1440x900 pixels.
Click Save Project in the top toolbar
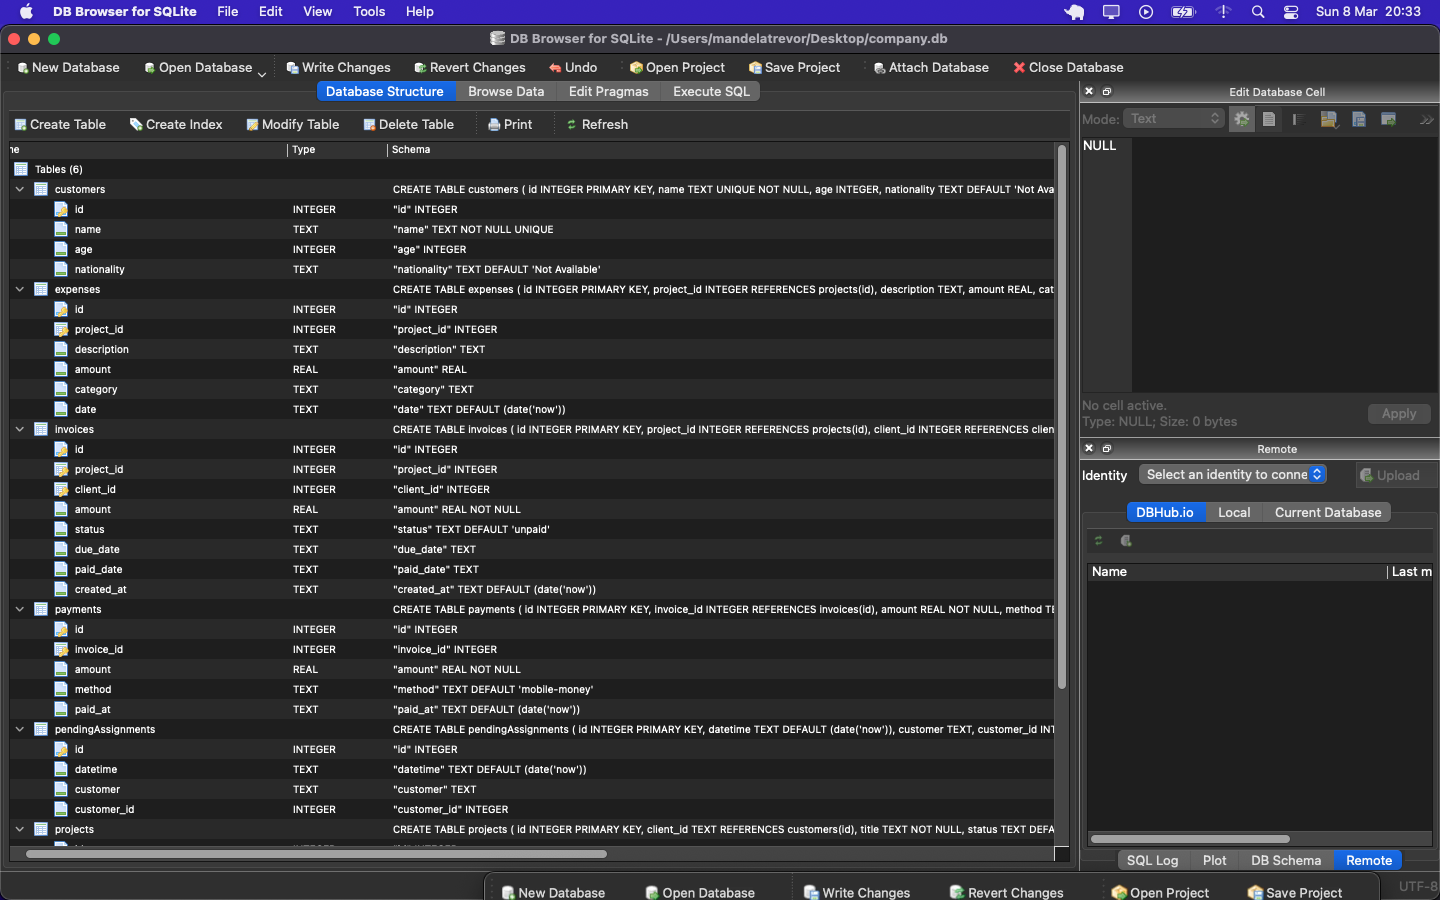(794, 67)
